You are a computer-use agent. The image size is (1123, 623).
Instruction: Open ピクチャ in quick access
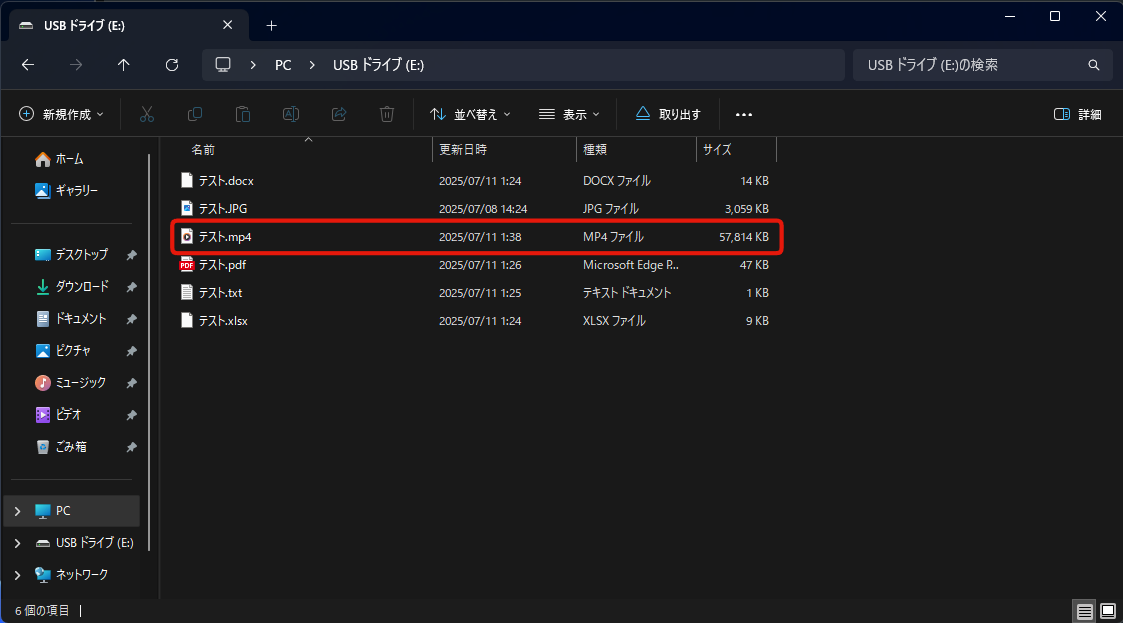click(x=63, y=351)
